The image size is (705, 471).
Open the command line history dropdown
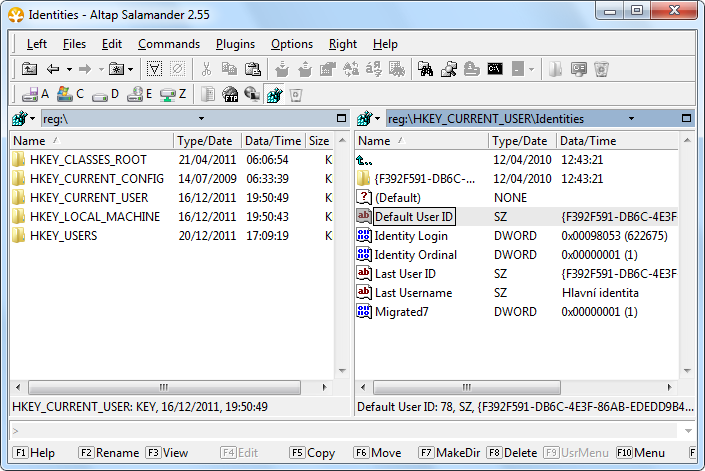tap(688, 431)
